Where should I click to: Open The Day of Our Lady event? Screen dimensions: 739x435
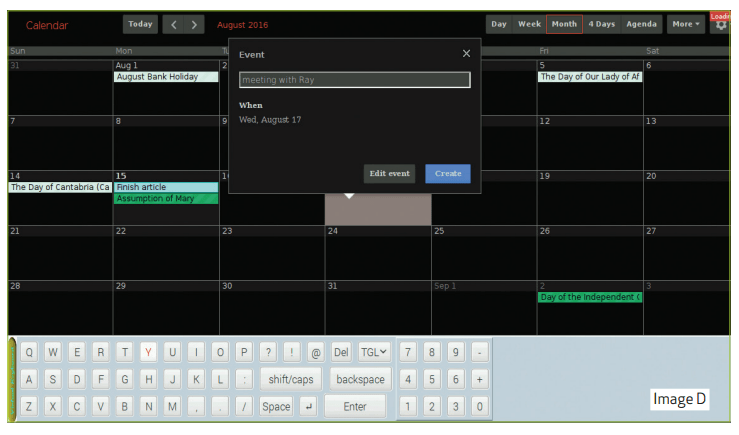590,77
